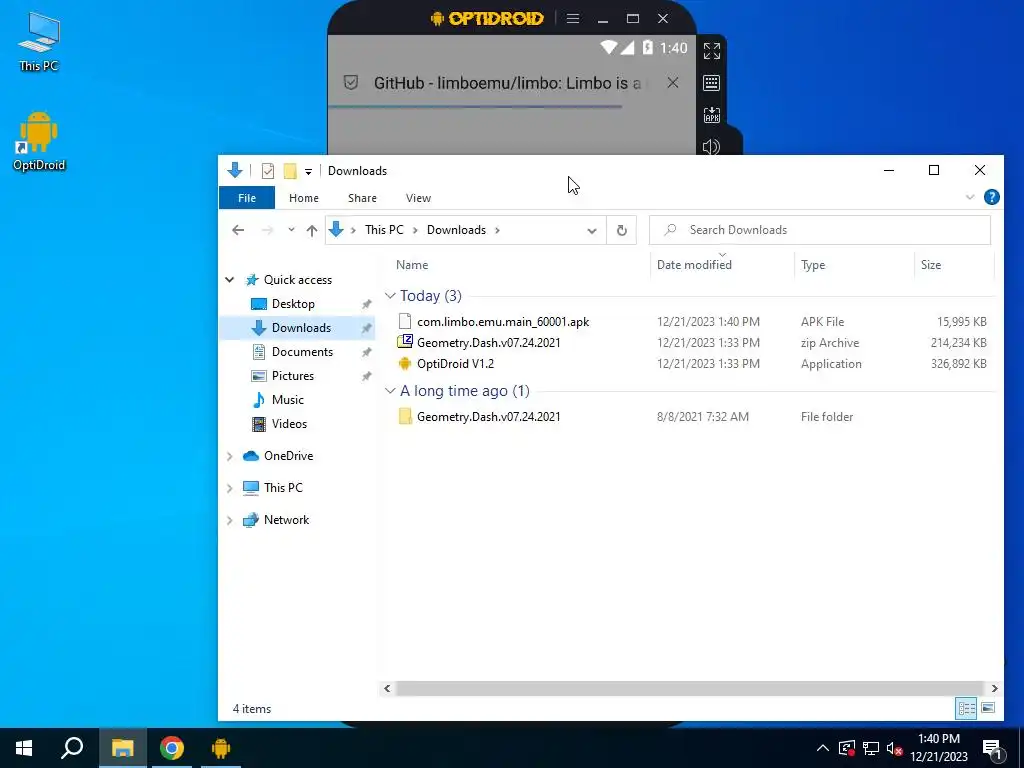
Task: Open Chrome from the taskbar
Action: pyautogui.click(x=172, y=748)
